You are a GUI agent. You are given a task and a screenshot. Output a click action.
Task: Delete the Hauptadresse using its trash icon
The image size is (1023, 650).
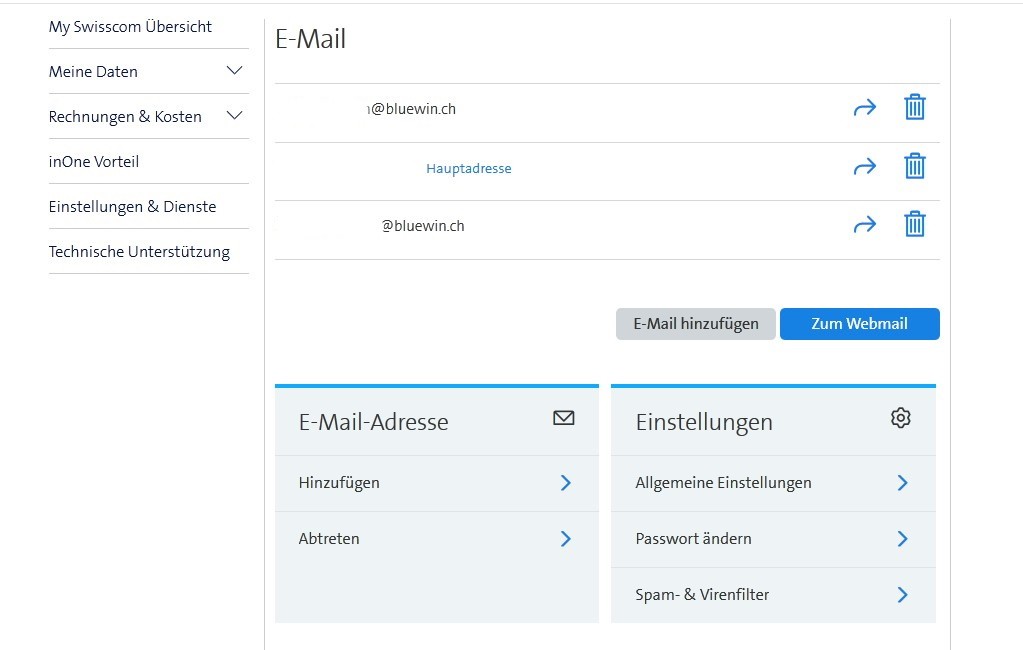914,165
